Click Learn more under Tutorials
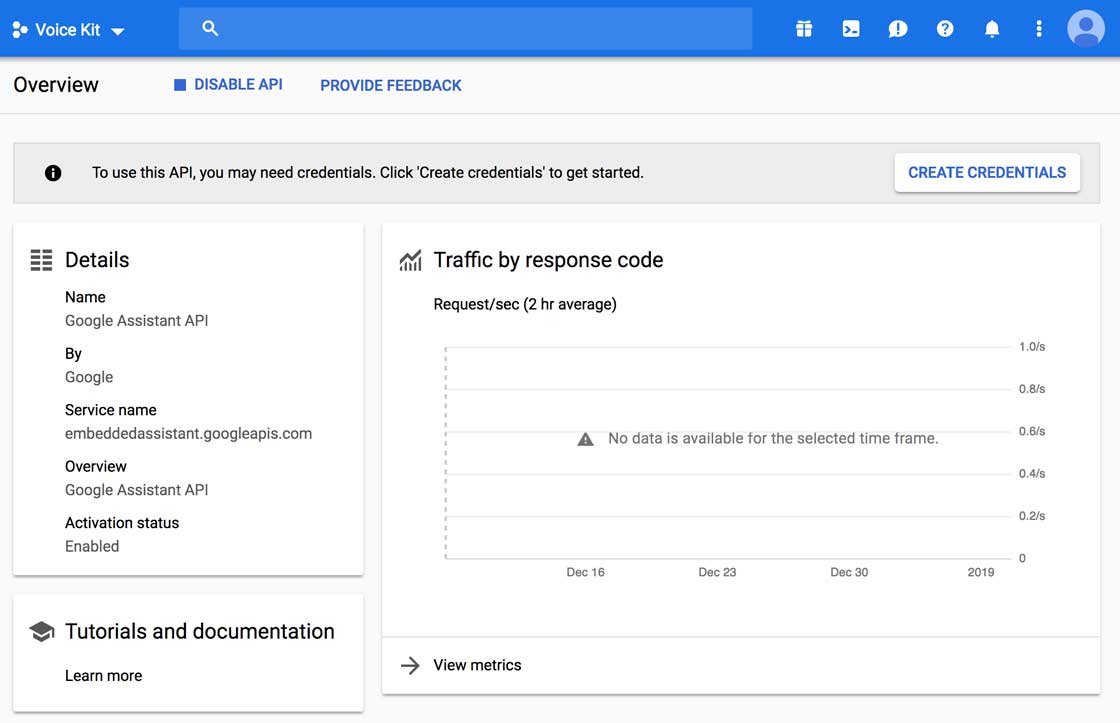Viewport: 1120px width, 723px height. pos(103,676)
